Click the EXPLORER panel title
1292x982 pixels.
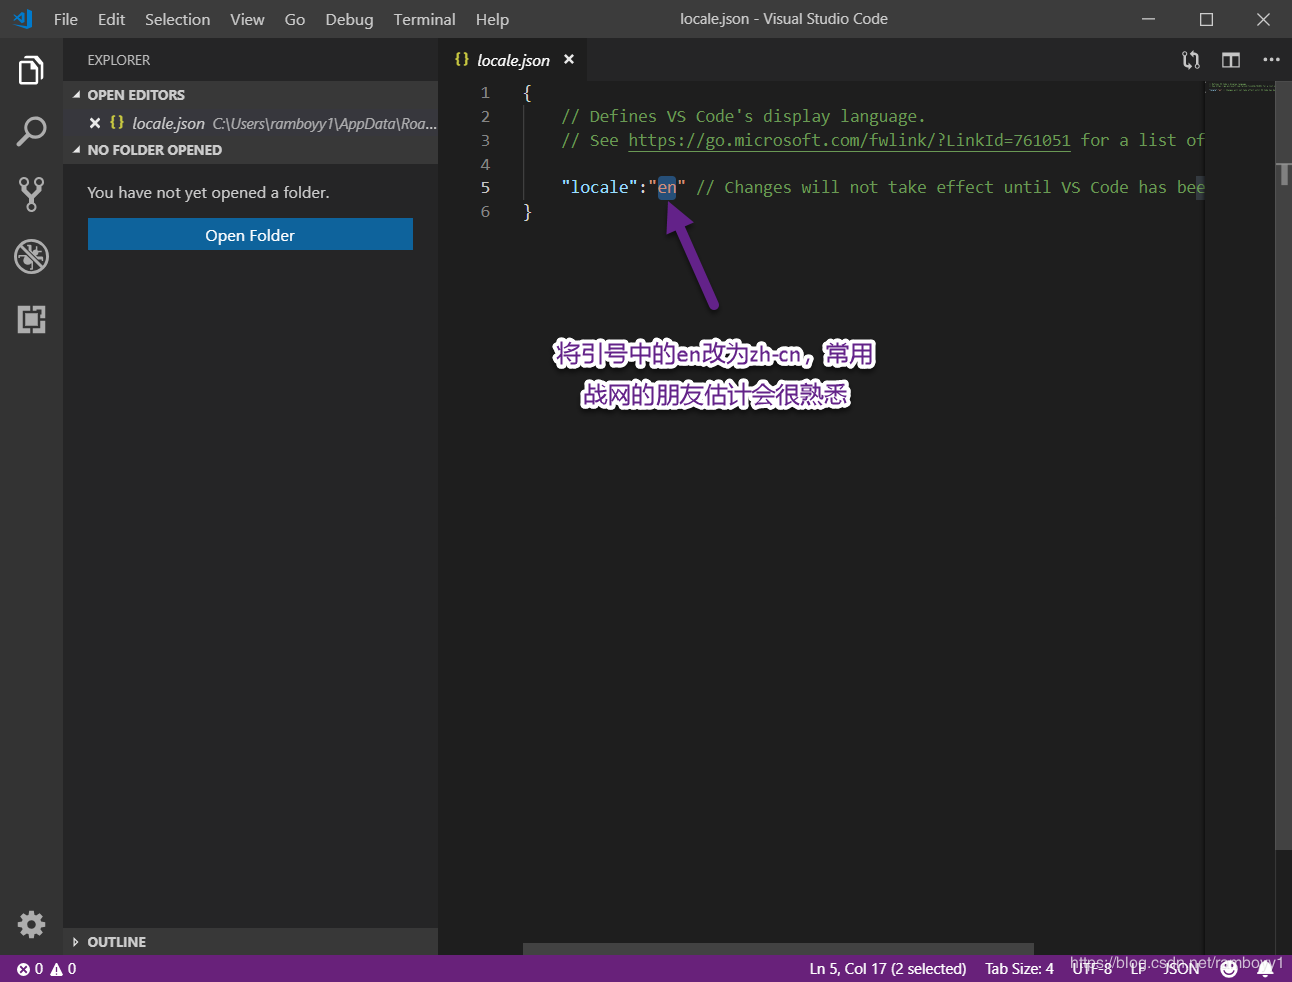coord(119,60)
